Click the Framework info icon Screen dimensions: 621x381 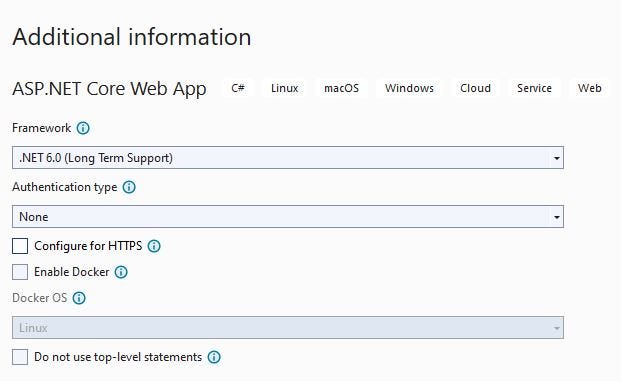click(x=83, y=128)
